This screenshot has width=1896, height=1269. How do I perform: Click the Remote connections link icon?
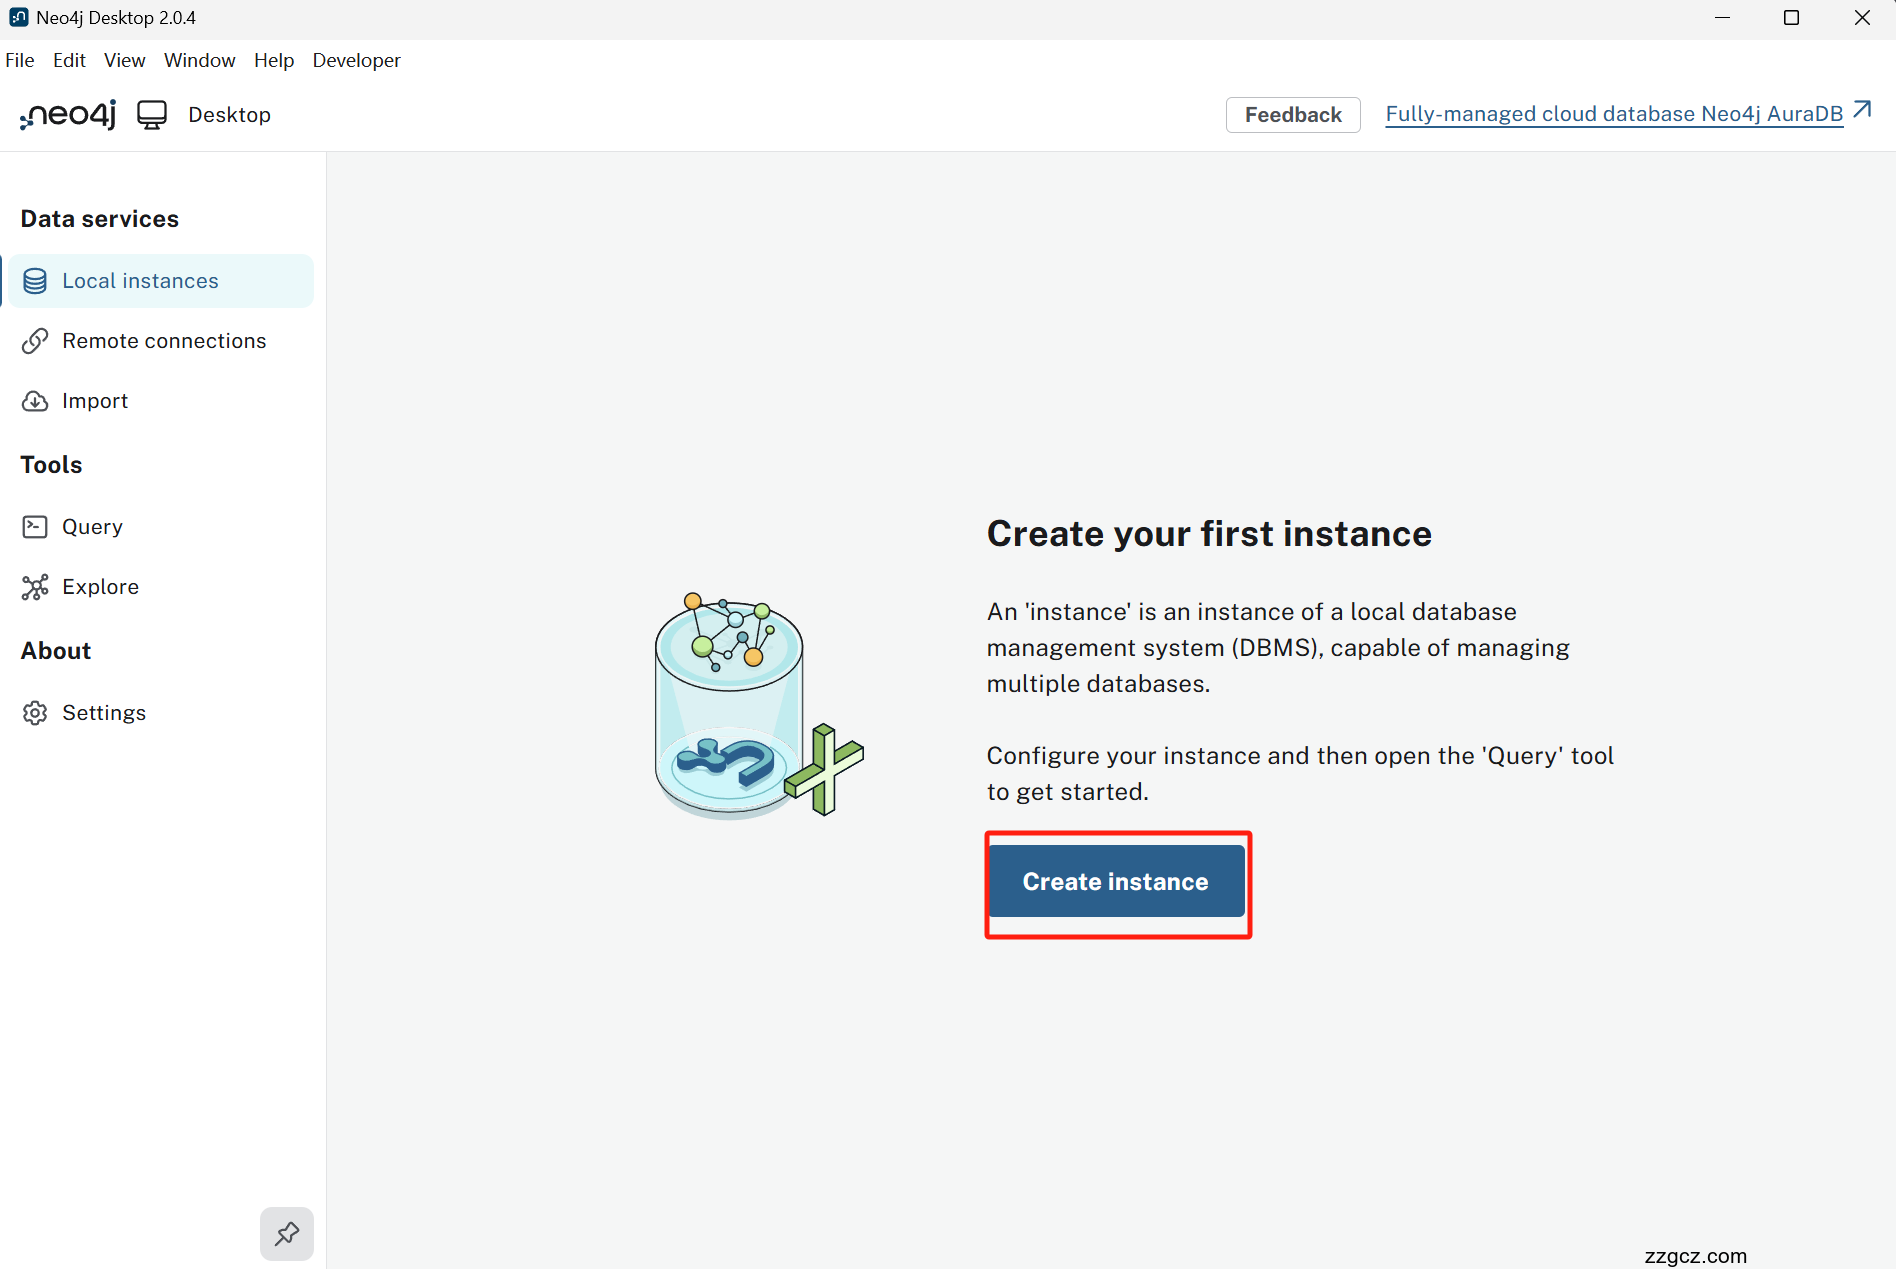35,341
